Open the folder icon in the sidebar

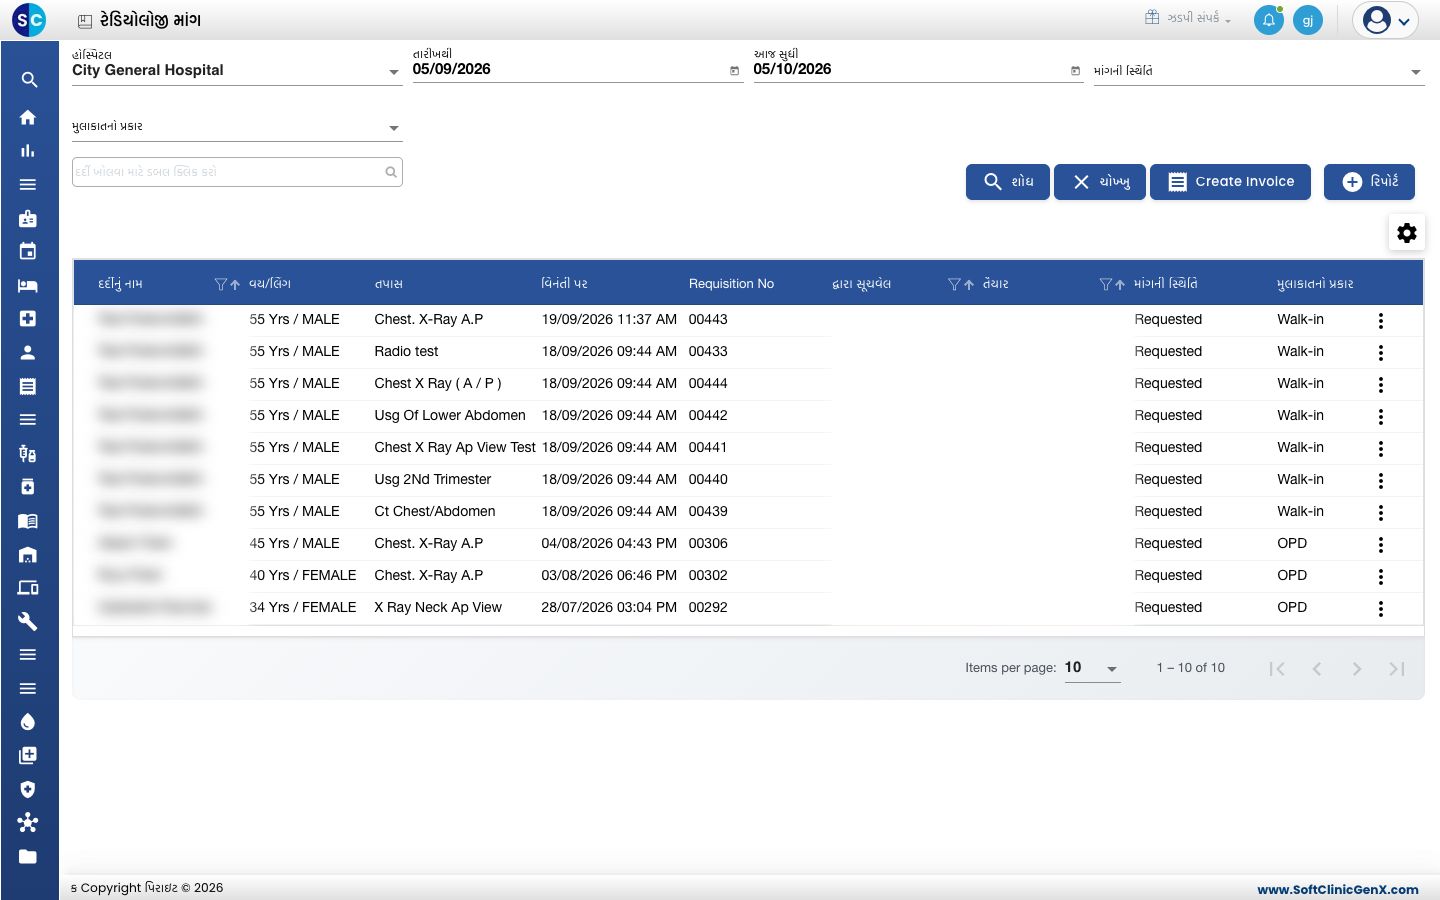click(x=28, y=856)
